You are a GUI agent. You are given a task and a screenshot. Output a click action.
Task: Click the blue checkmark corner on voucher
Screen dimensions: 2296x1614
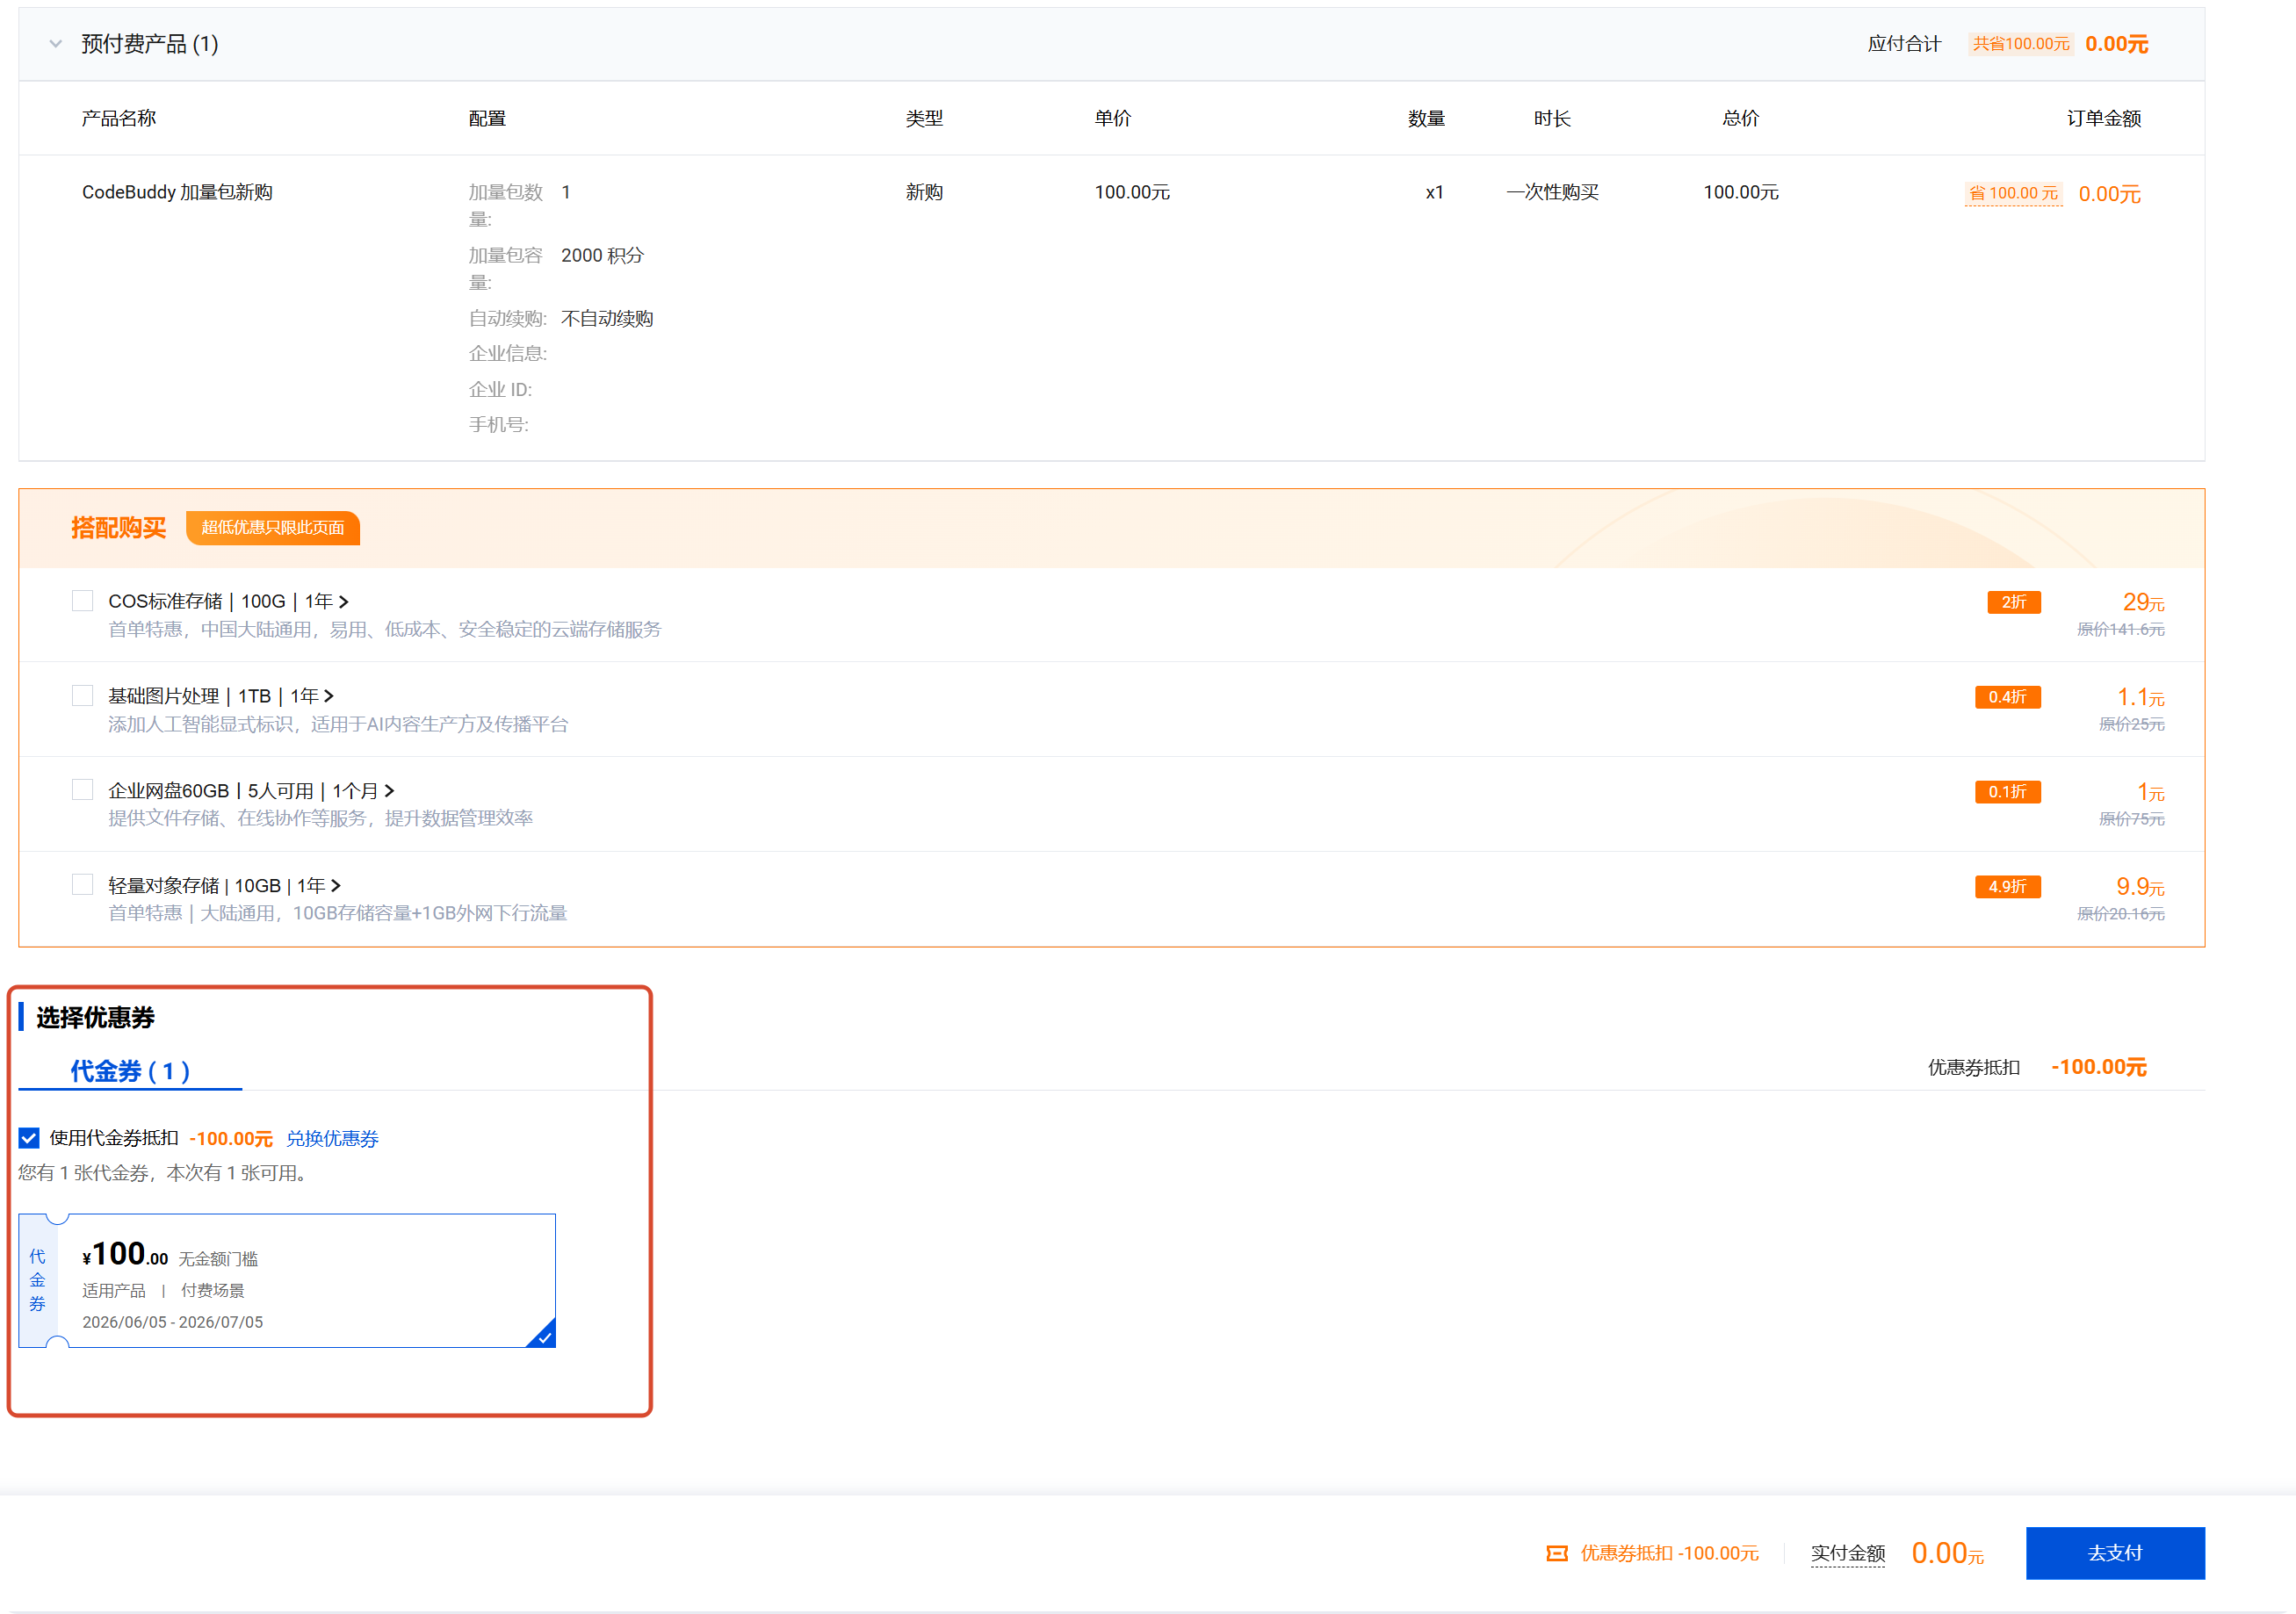(544, 1336)
